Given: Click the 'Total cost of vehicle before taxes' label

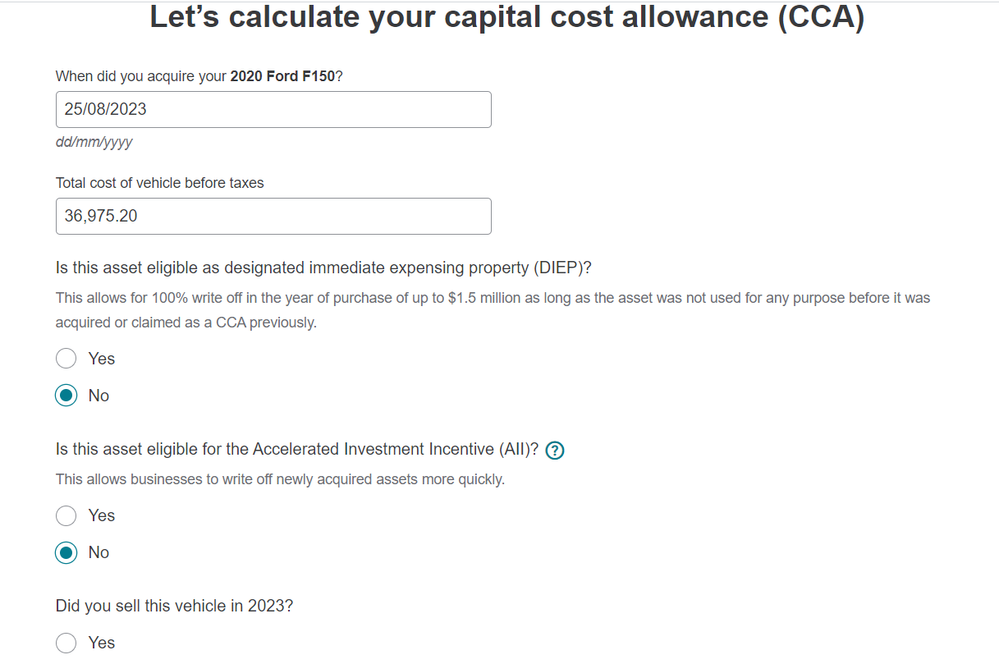Looking at the screenshot, I should pos(159,183).
